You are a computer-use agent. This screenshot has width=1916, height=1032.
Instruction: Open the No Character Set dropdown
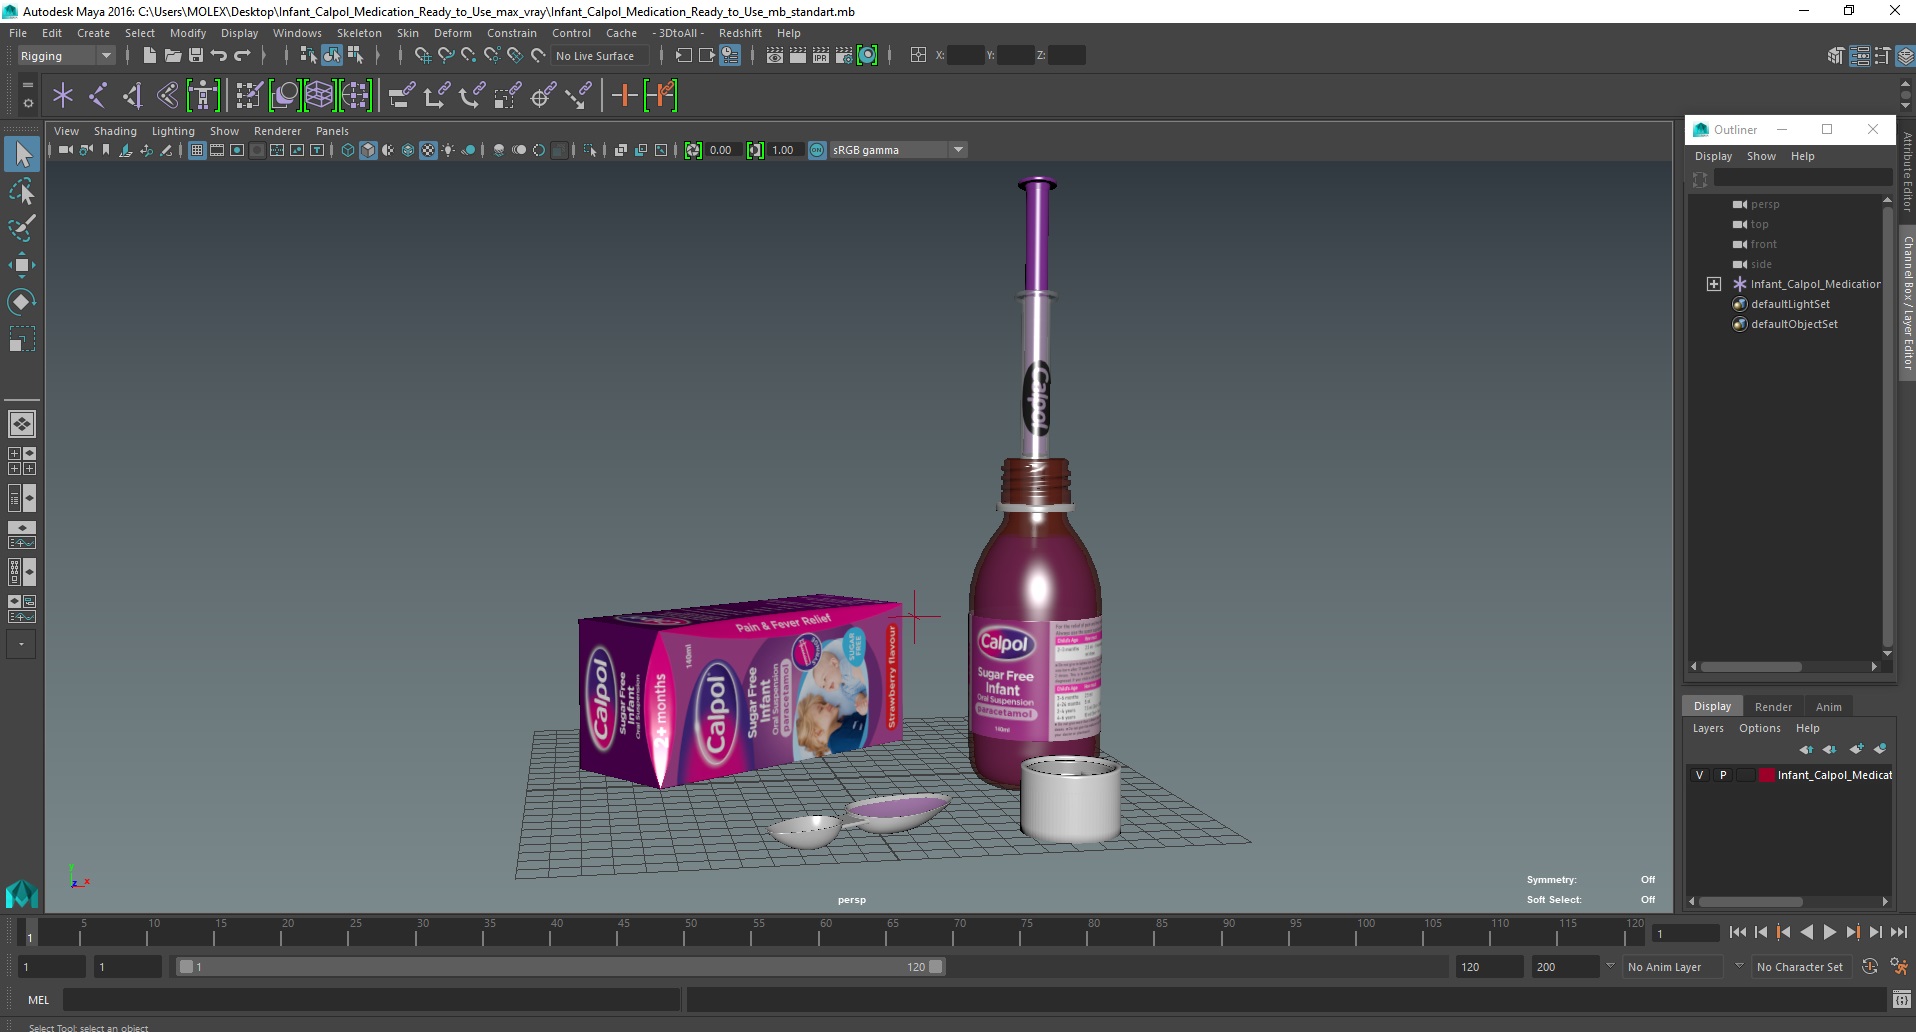coord(1802,967)
